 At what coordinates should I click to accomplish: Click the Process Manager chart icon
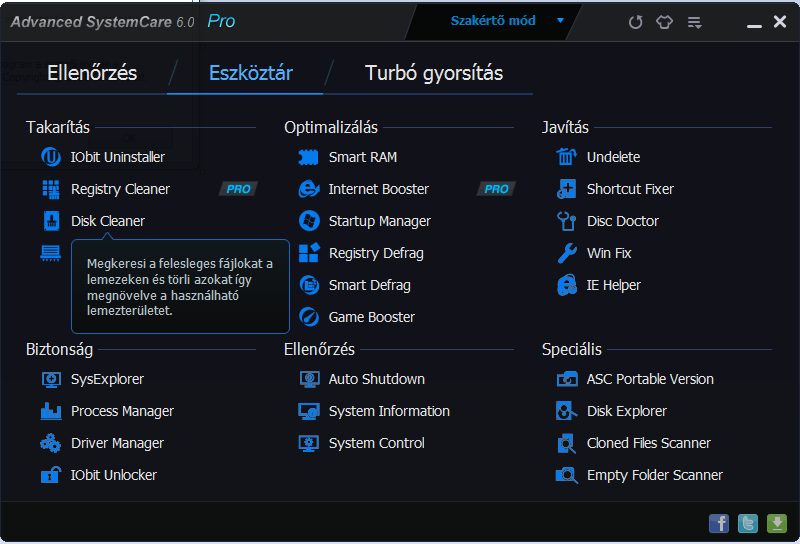[51, 411]
